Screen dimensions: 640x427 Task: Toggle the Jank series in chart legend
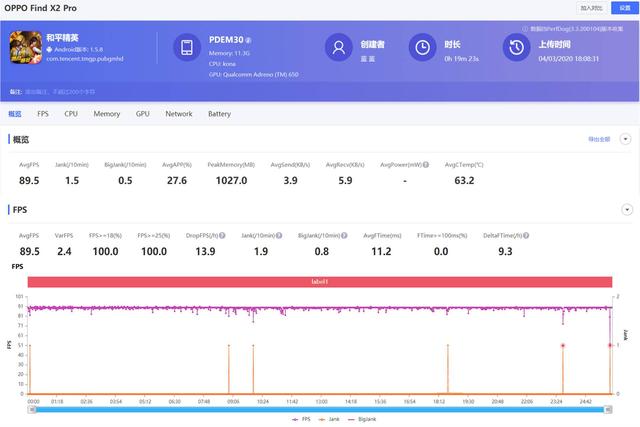click(329, 419)
